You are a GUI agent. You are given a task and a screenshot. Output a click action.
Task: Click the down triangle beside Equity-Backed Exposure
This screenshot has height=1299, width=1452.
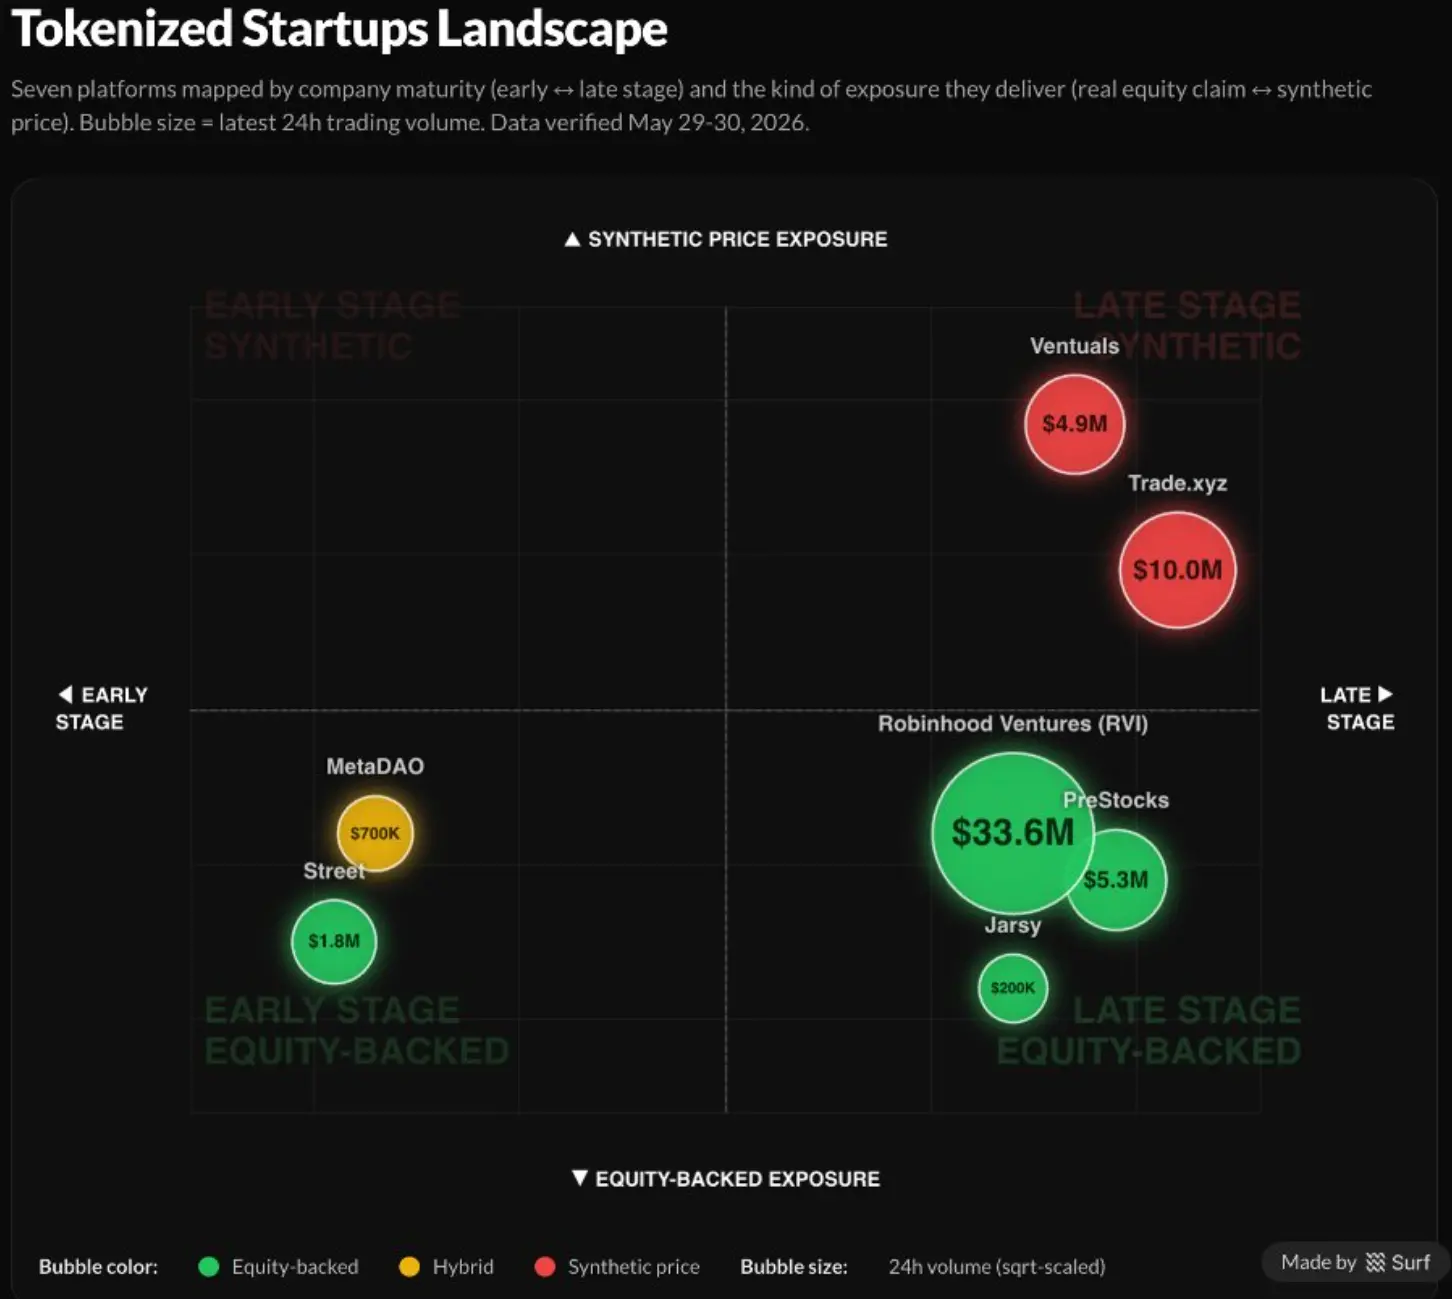[x=580, y=1178]
